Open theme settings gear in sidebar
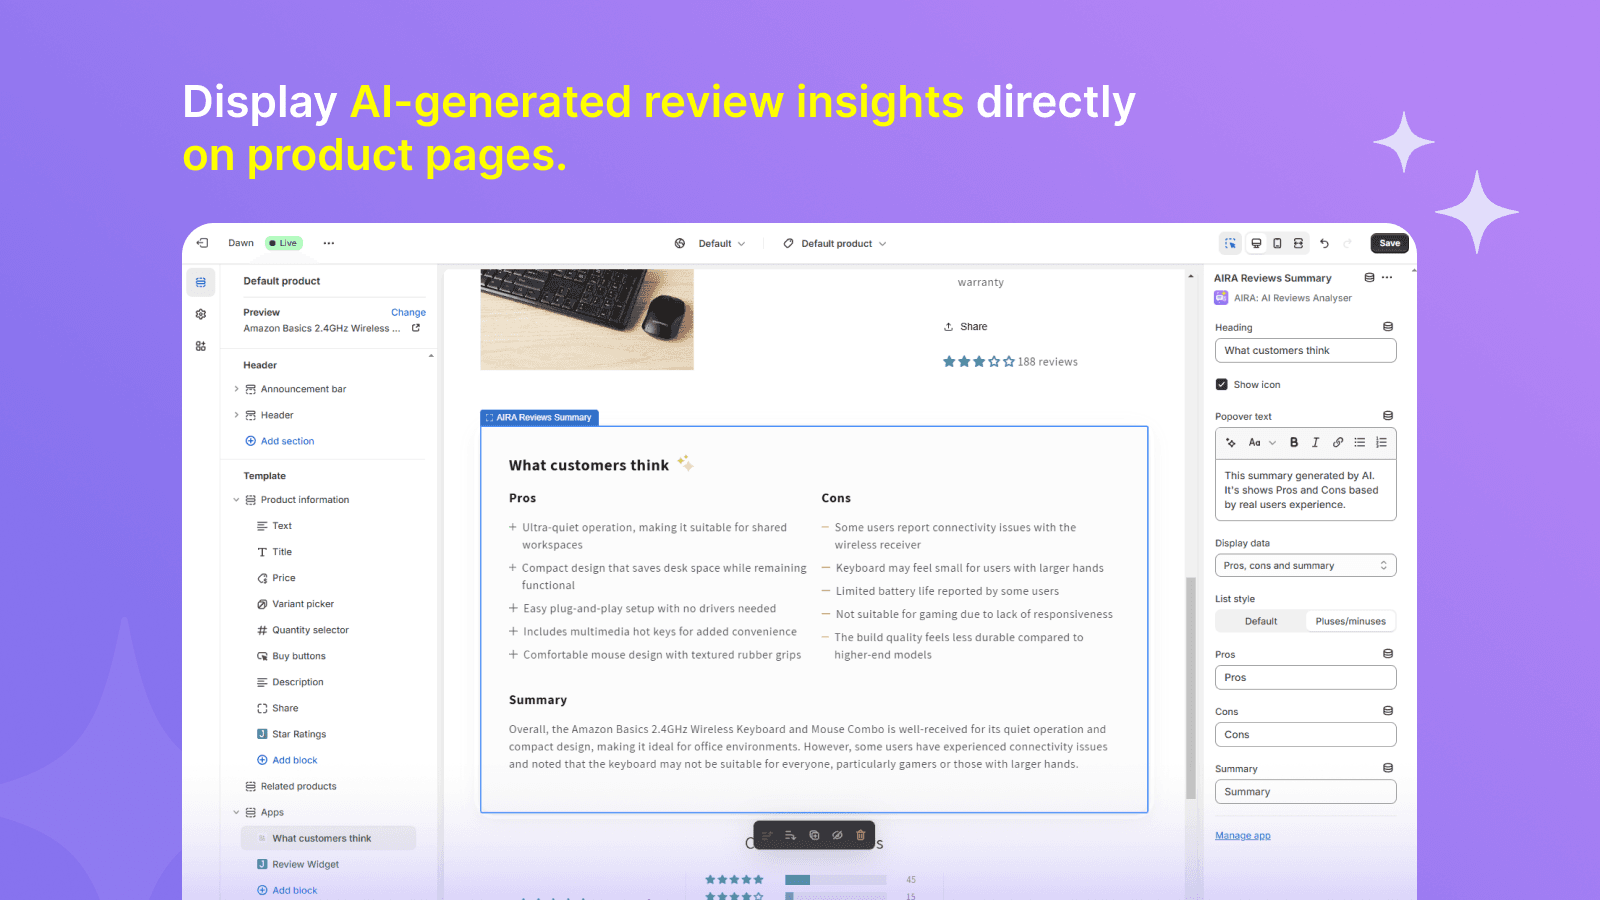This screenshot has height=900, width=1600. point(201,314)
